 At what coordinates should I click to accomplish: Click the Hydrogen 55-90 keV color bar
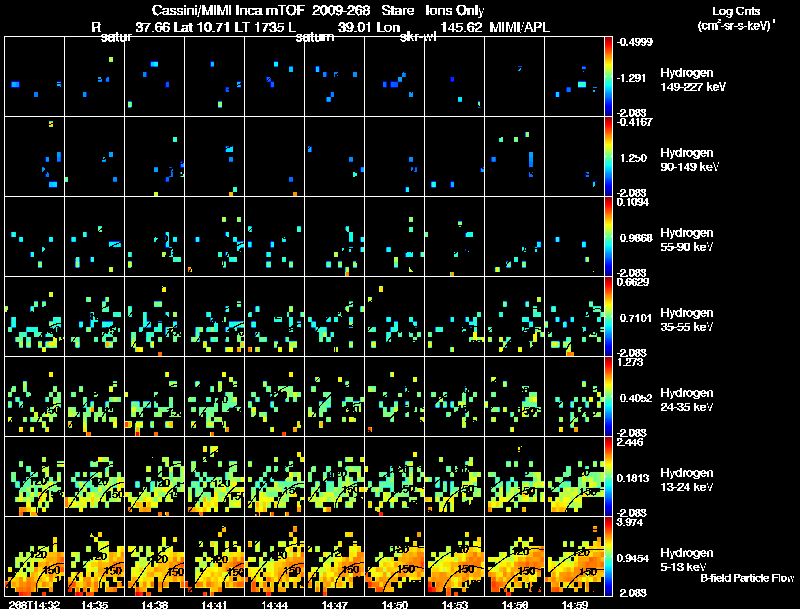point(608,237)
